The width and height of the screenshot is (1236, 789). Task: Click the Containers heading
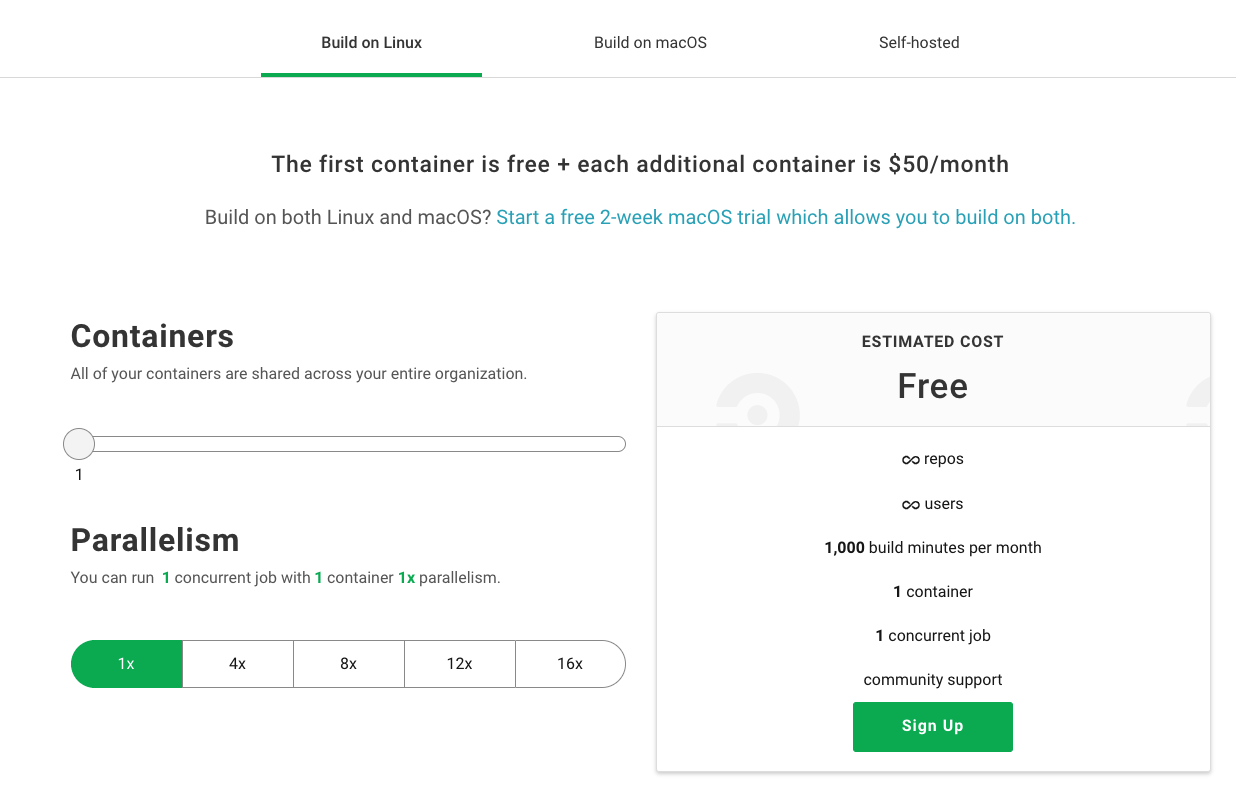click(152, 336)
